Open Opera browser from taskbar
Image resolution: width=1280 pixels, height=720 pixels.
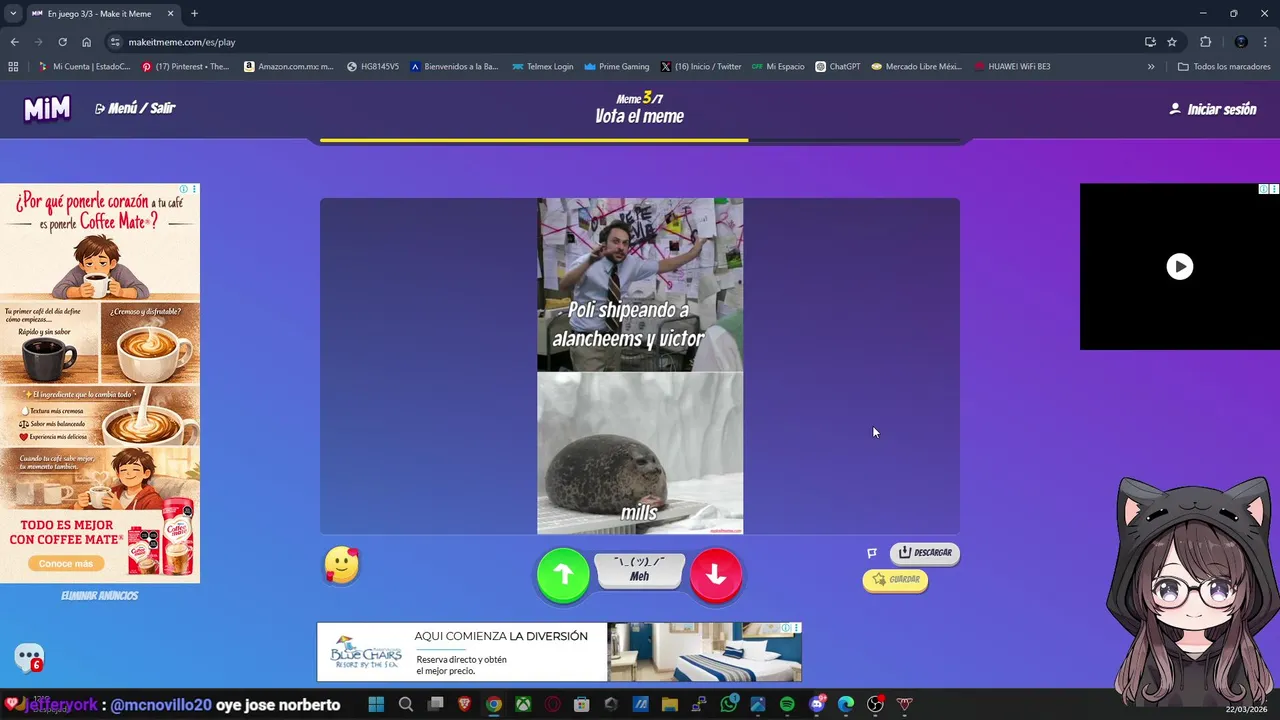pos(553,705)
